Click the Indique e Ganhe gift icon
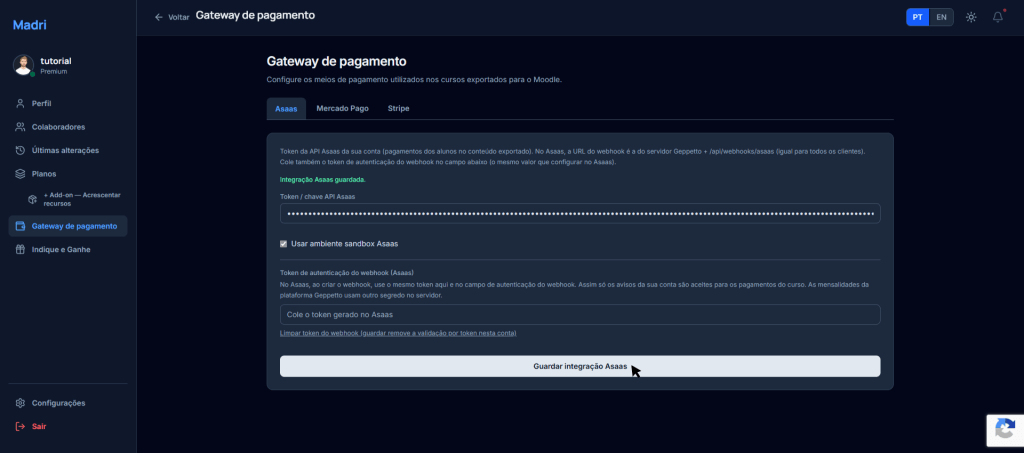The image size is (1024, 453). click(21, 249)
